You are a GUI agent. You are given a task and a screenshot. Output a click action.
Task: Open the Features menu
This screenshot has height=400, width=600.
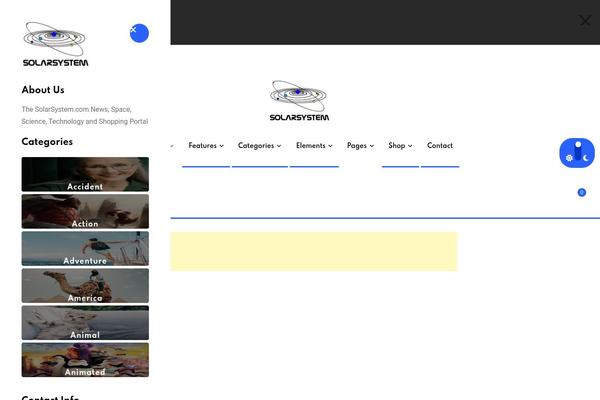(206, 146)
